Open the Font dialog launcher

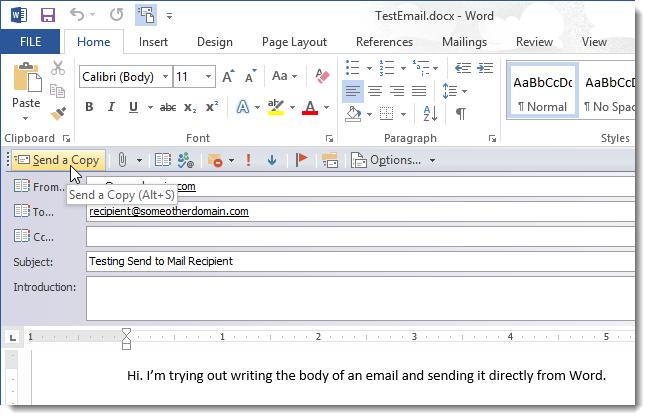tap(329, 138)
